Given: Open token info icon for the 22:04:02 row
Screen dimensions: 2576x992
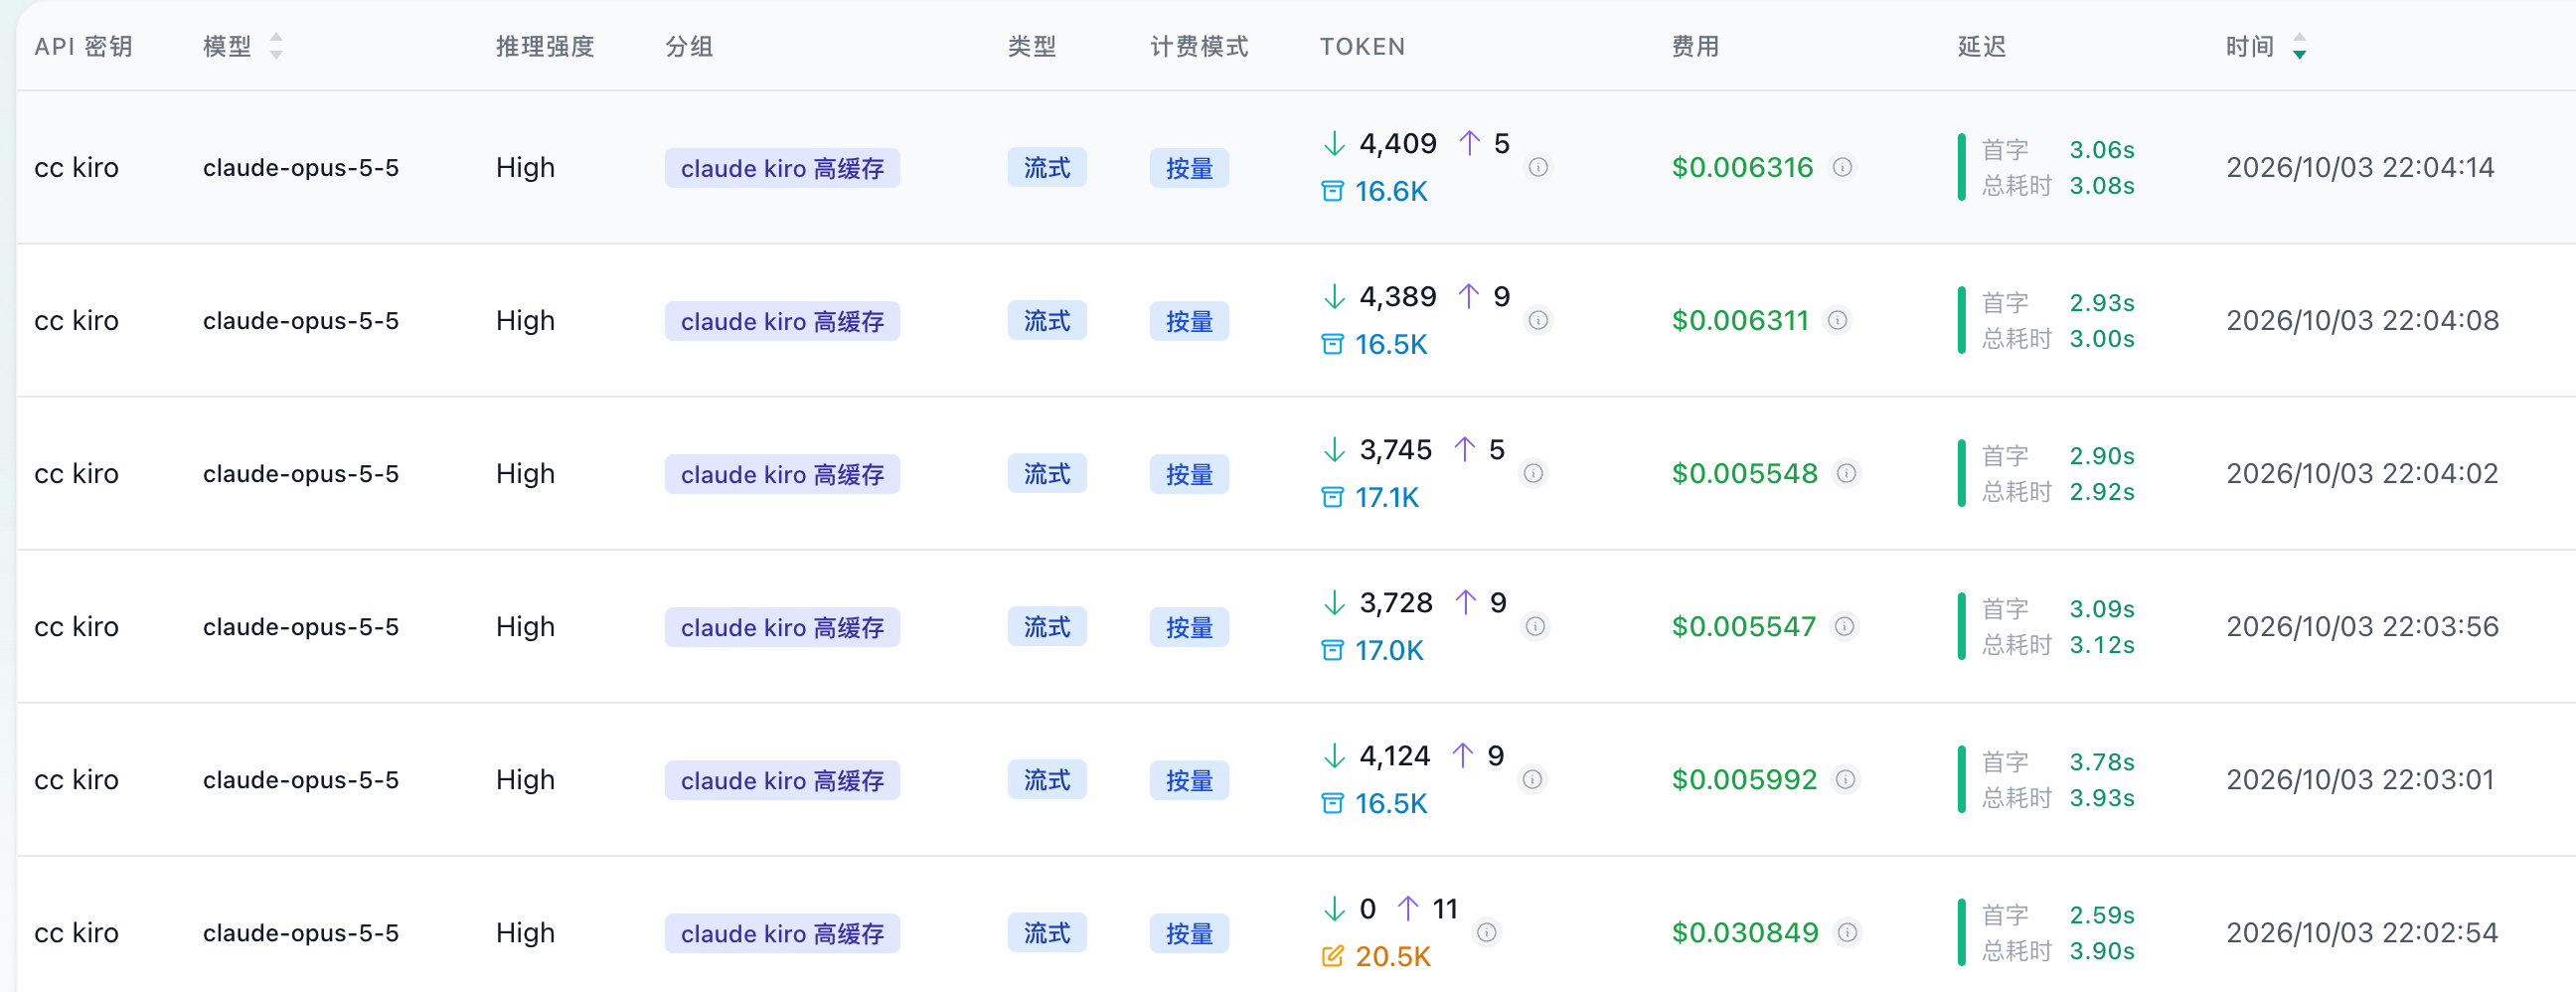Looking at the screenshot, I should point(1533,473).
